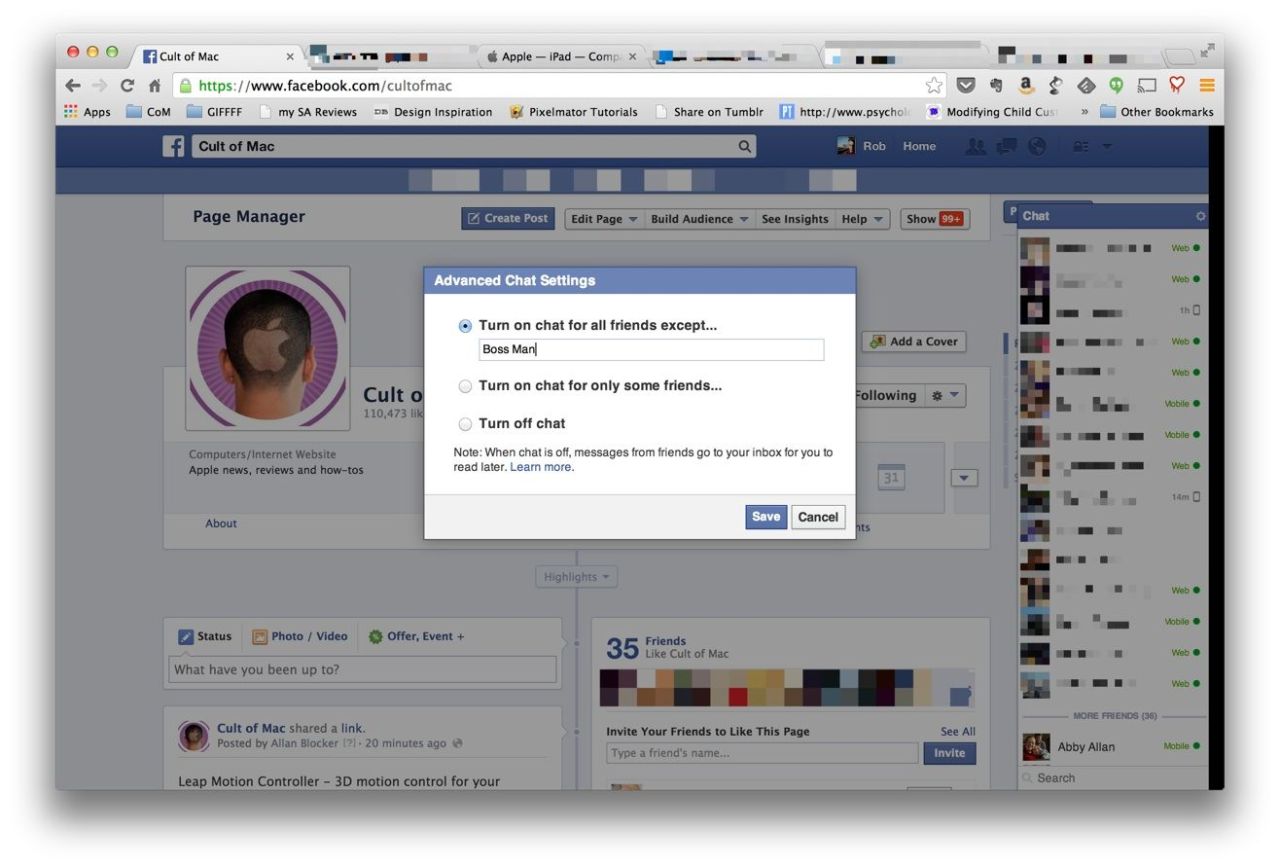Open the Highlights dropdown
Image resolution: width=1280 pixels, height=866 pixels.
tap(576, 576)
